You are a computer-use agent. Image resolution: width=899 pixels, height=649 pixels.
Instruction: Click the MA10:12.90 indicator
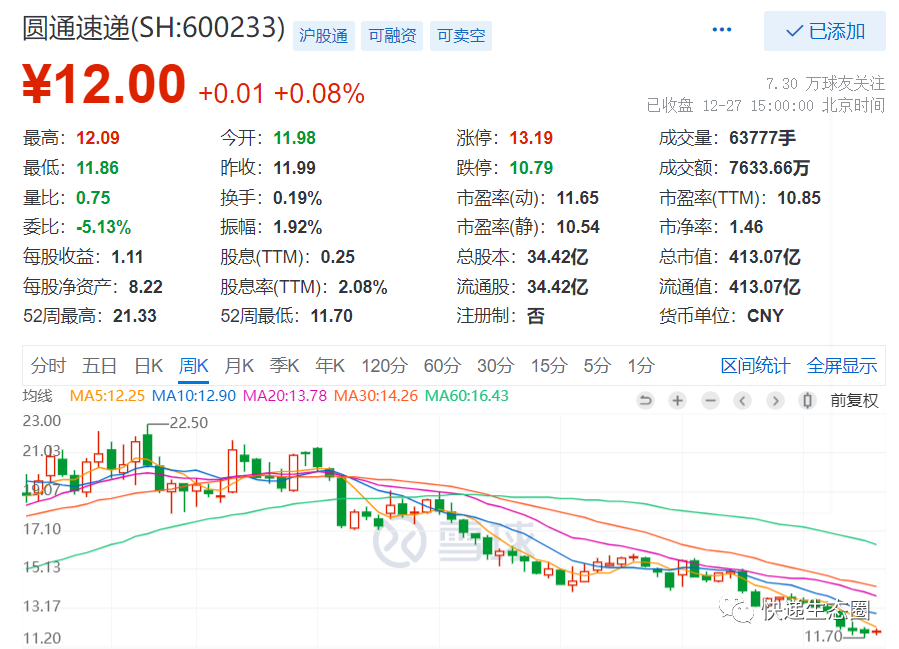click(194, 396)
